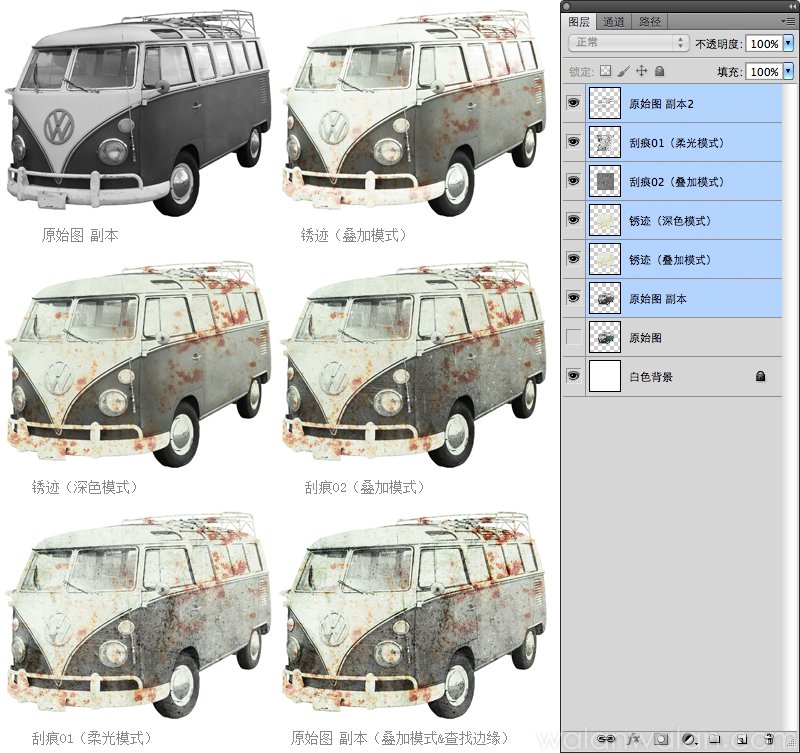
Task: Lock layer position icon
Action: pyautogui.click(x=641, y=72)
